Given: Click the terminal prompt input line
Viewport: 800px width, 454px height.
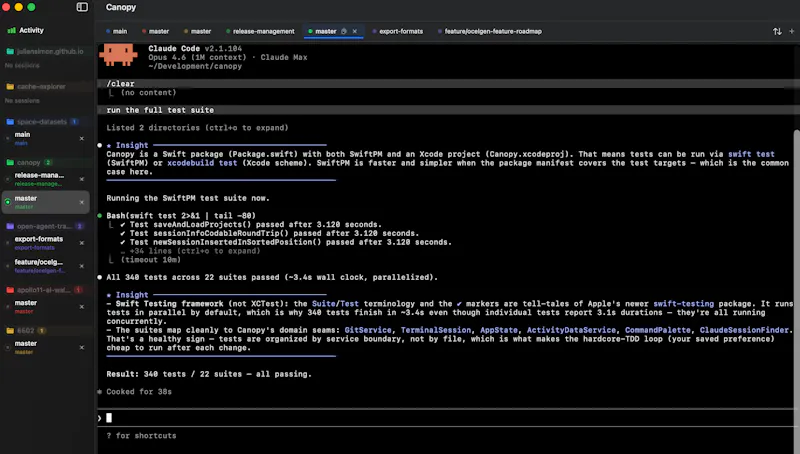Looking at the screenshot, I should click(447, 418).
